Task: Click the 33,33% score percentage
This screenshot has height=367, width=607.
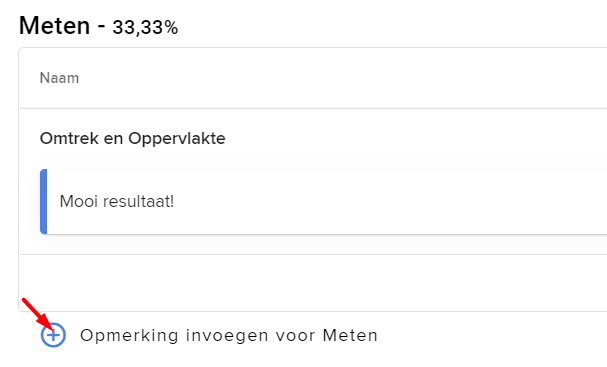Action: [x=145, y=27]
